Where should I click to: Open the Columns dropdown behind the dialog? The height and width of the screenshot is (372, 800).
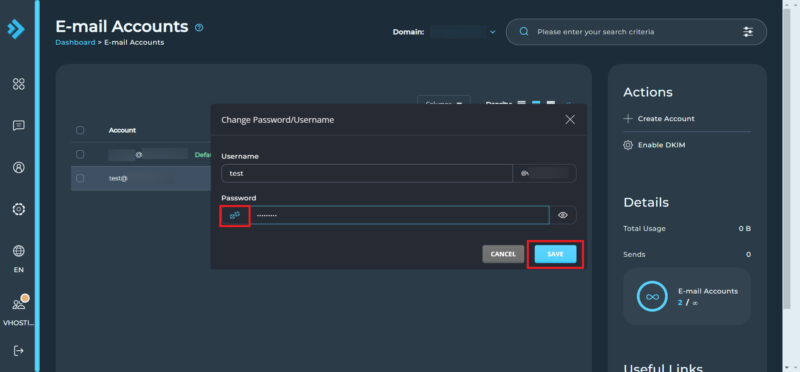443,100
